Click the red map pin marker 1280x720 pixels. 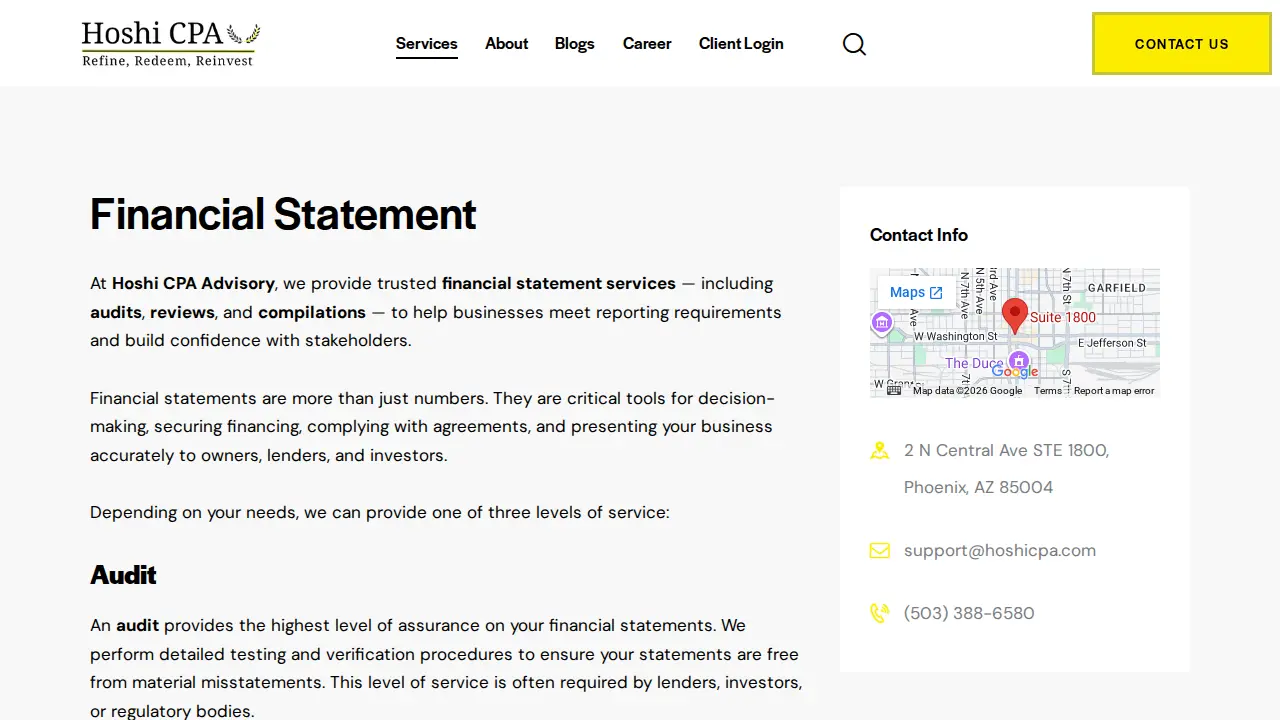(1015, 316)
